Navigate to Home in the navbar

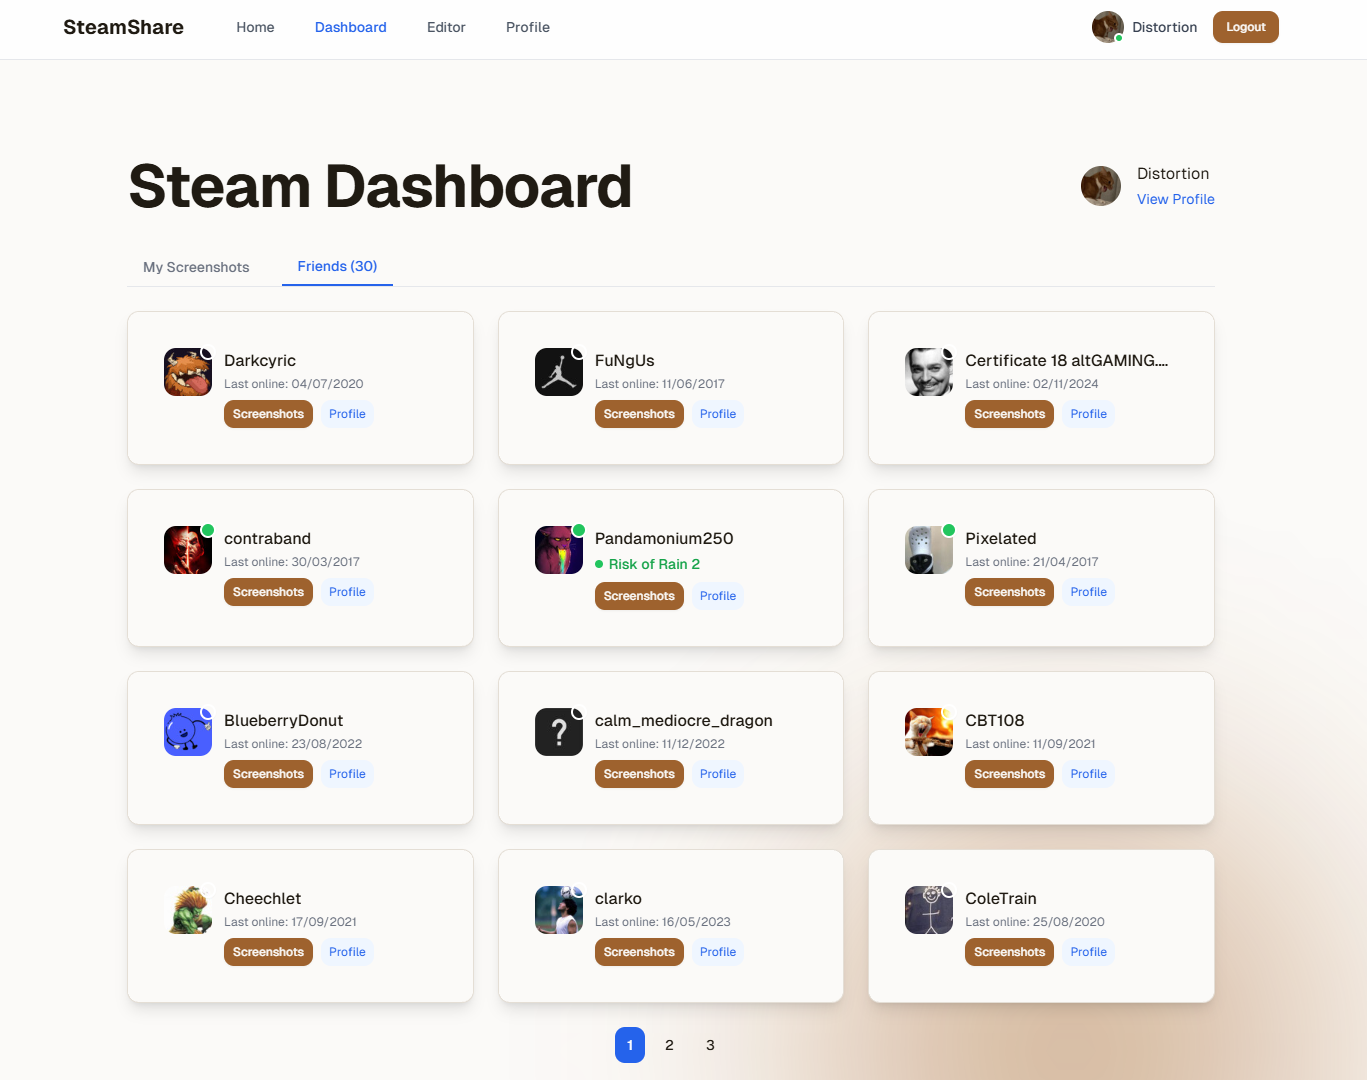(255, 27)
